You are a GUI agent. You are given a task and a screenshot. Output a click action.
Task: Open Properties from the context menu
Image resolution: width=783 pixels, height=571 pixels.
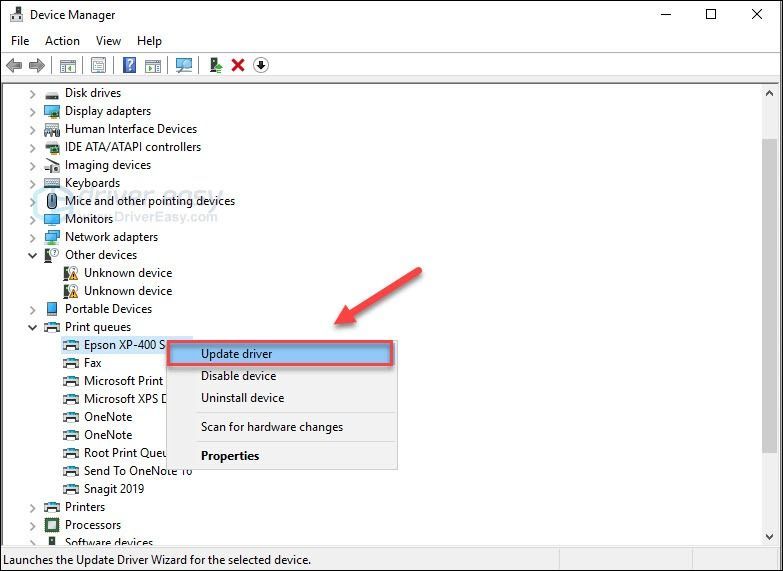pyautogui.click(x=282, y=456)
